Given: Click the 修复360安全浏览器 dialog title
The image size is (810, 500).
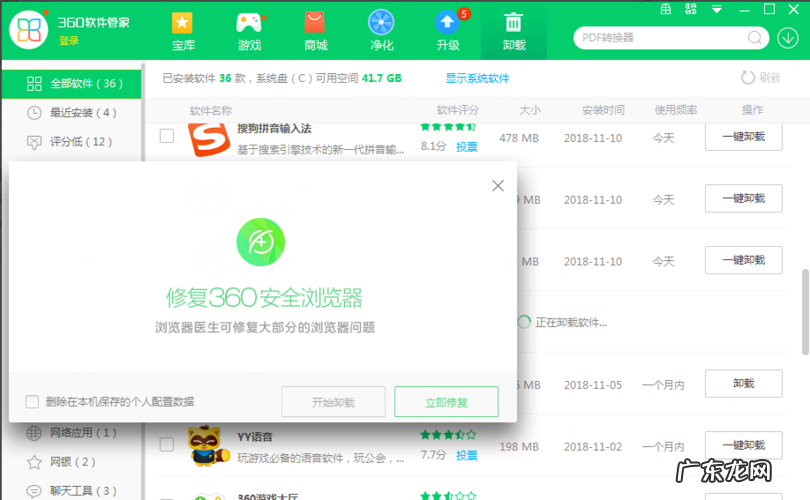Looking at the screenshot, I should click(264, 298).
